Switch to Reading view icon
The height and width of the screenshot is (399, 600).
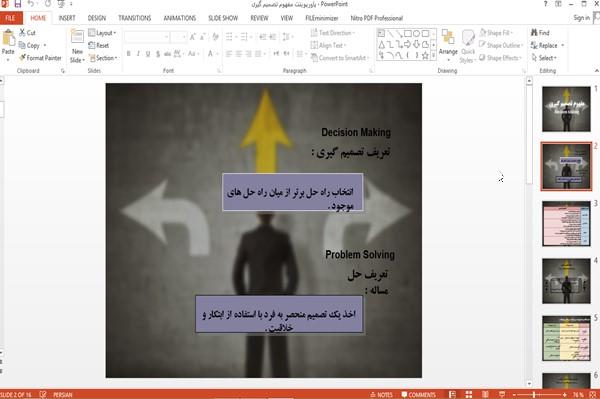click(485, 395)
